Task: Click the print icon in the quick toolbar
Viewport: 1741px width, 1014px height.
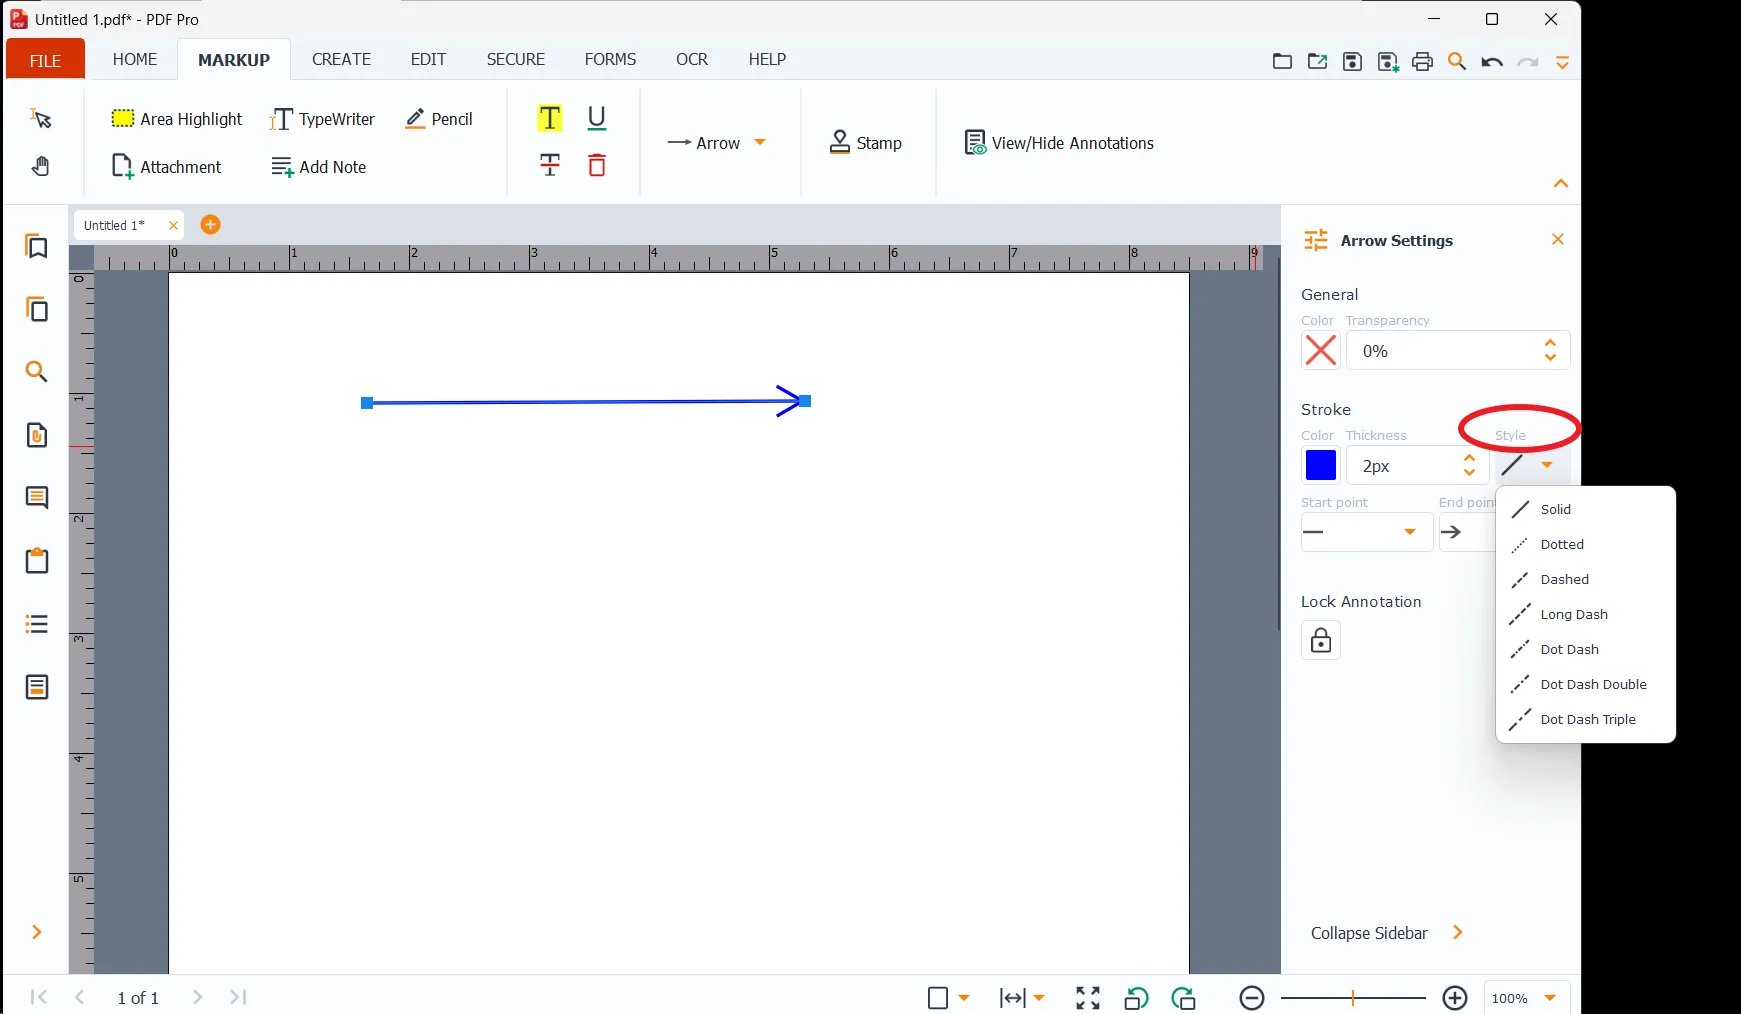Action: pyautogui.click(x=1422, y=62)
